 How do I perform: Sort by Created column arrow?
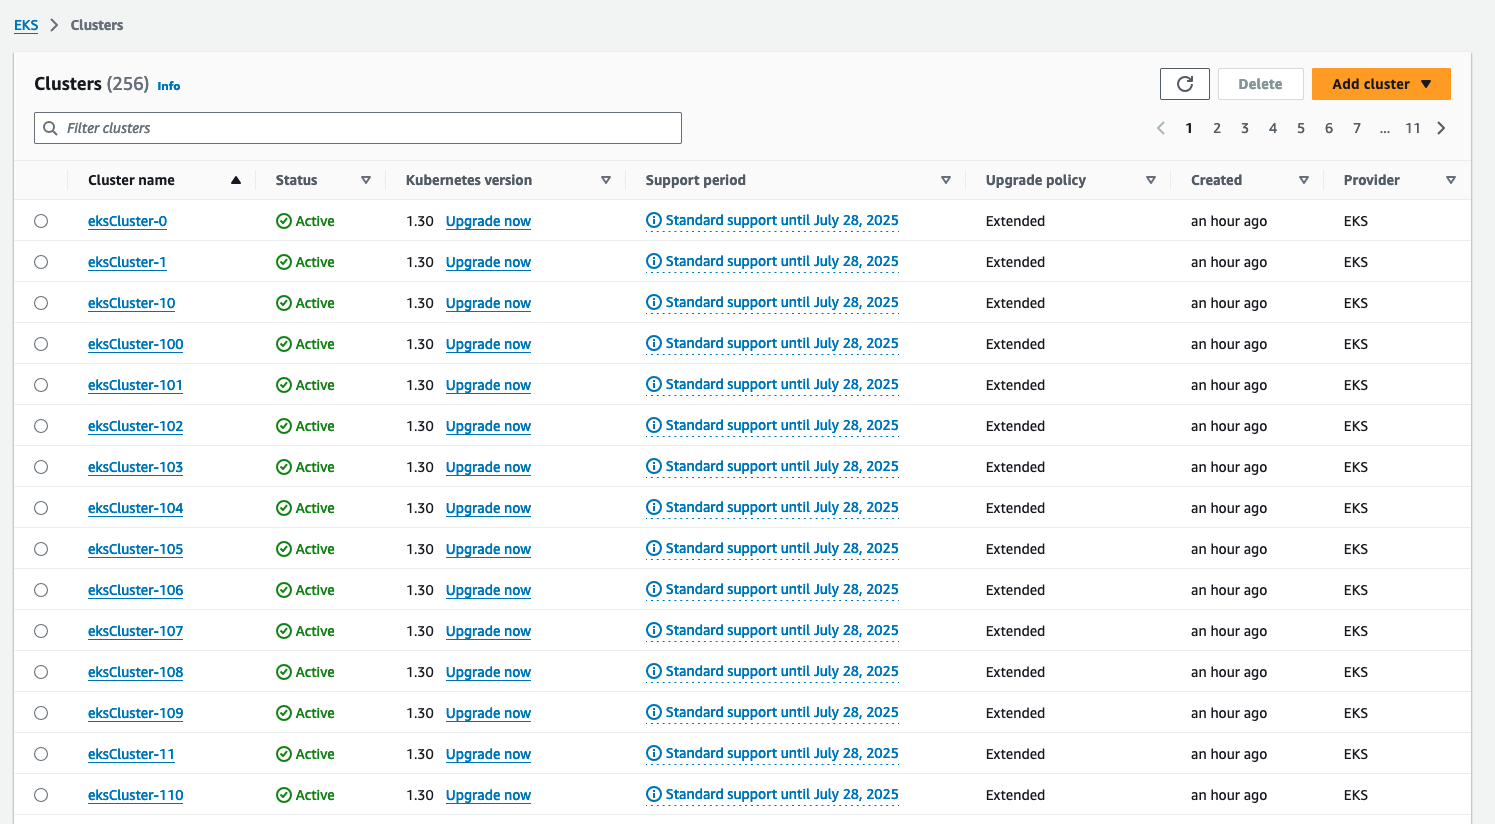pyautogui.click(x=1304, y=180)
